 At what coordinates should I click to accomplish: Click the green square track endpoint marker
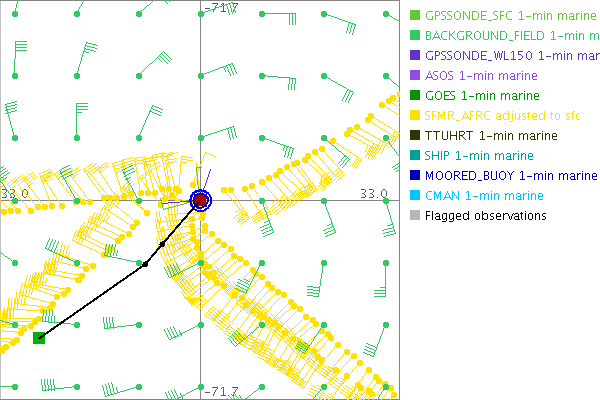tap(39, 338)
